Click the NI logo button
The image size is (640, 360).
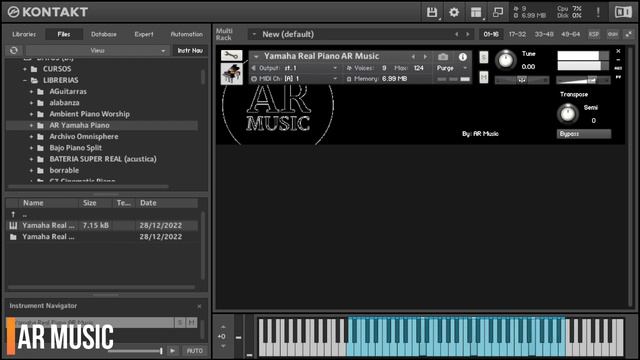[x=623, y=12]
